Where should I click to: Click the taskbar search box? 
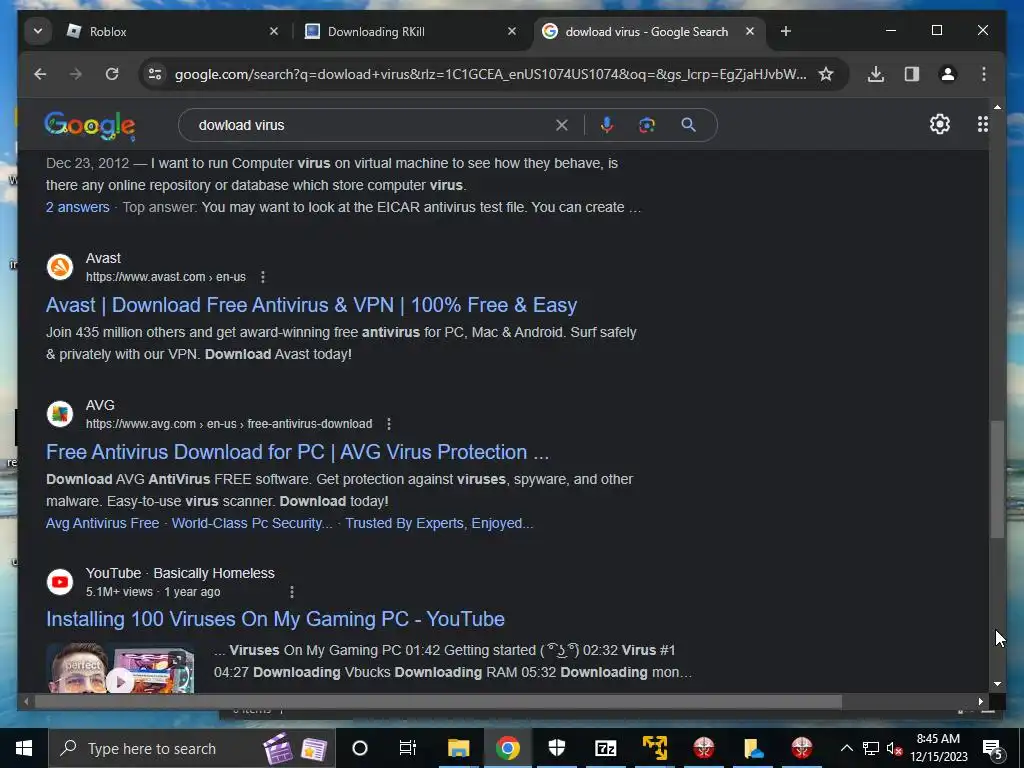point(191,748)
